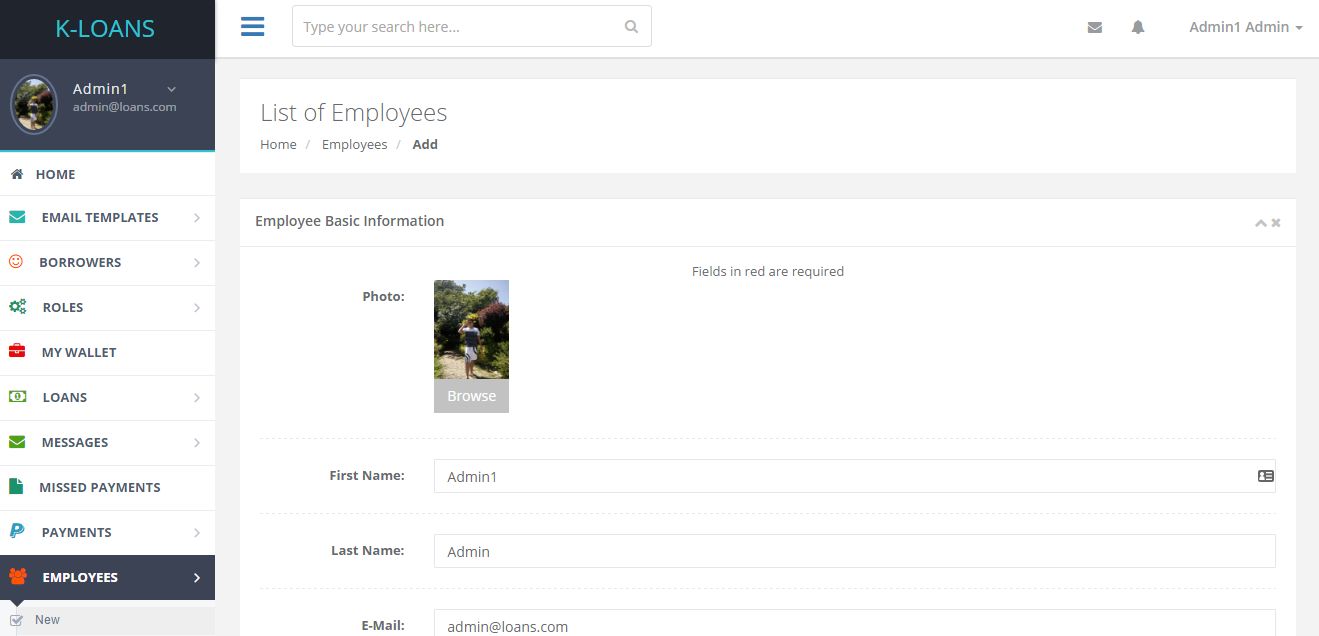Click the Email Templates envelope icon

[x=17, y=217]
